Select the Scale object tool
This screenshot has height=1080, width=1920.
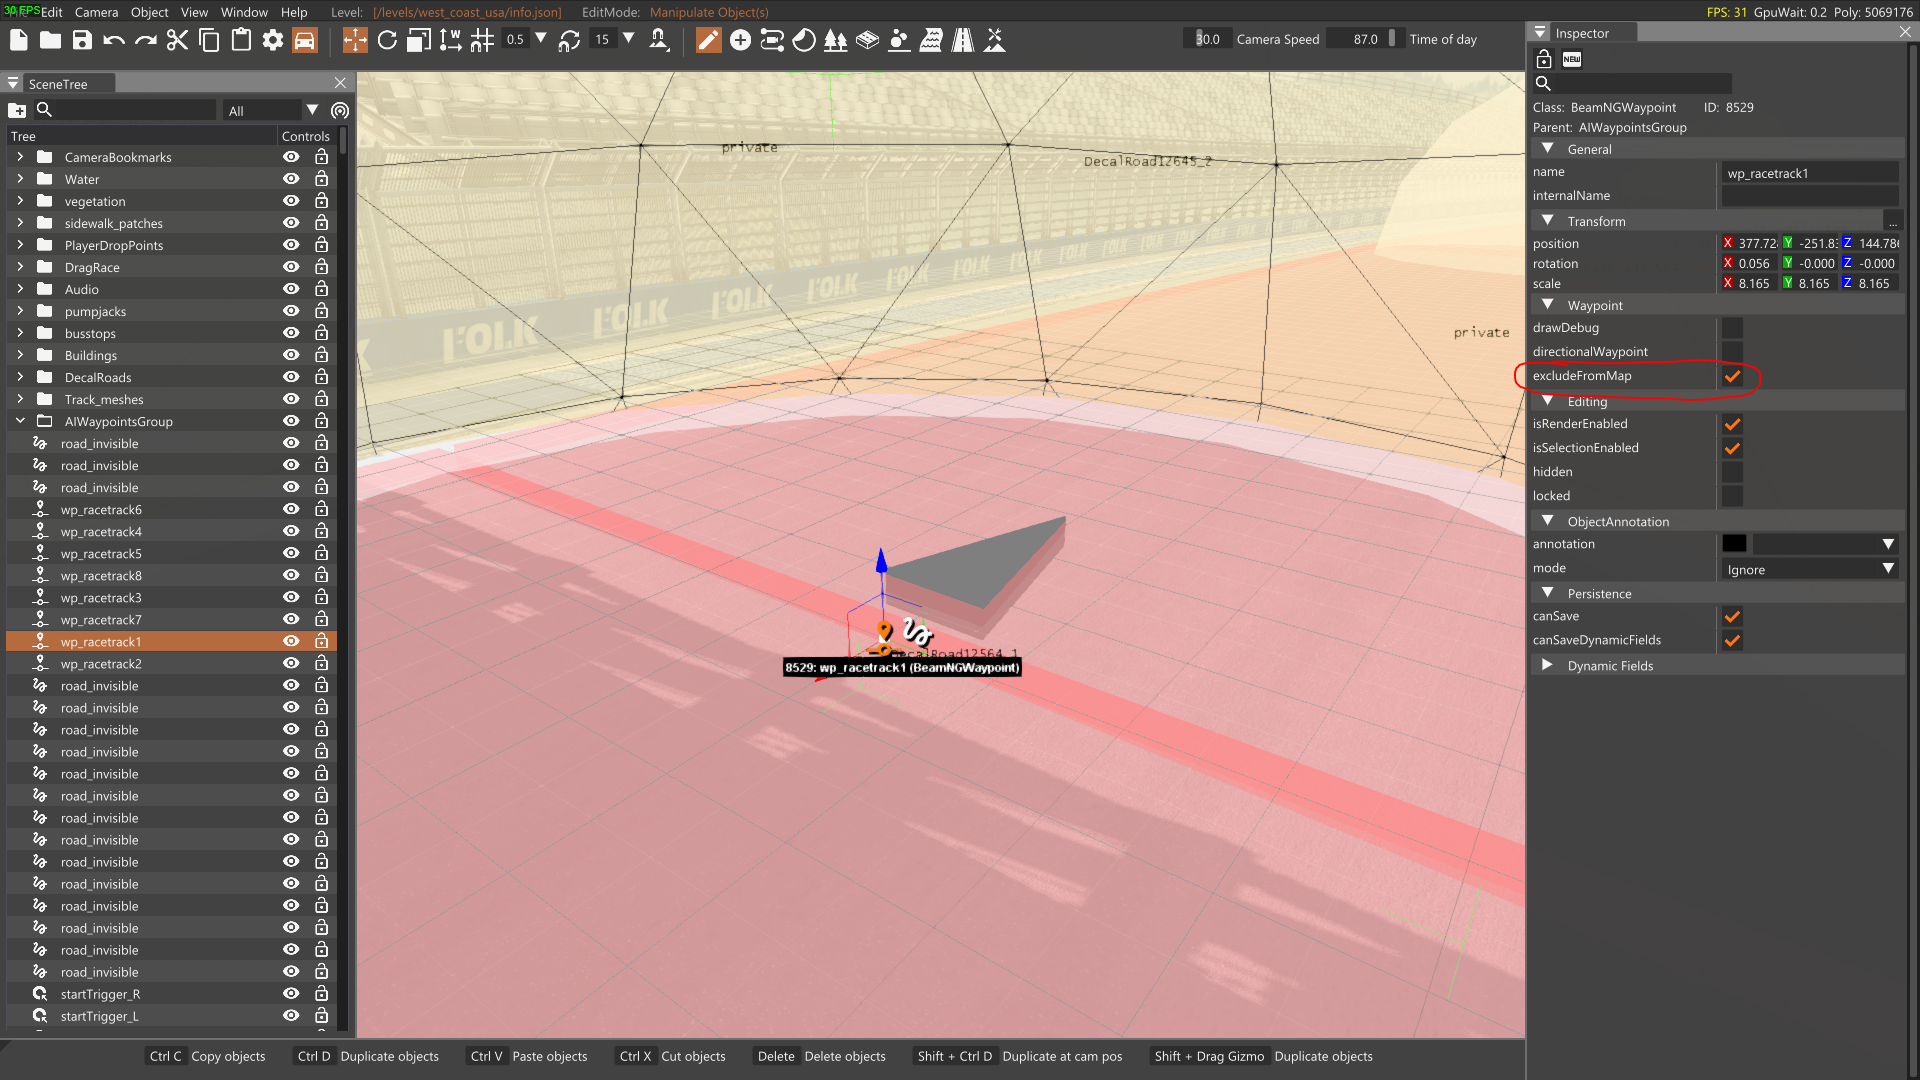[419, 40]
